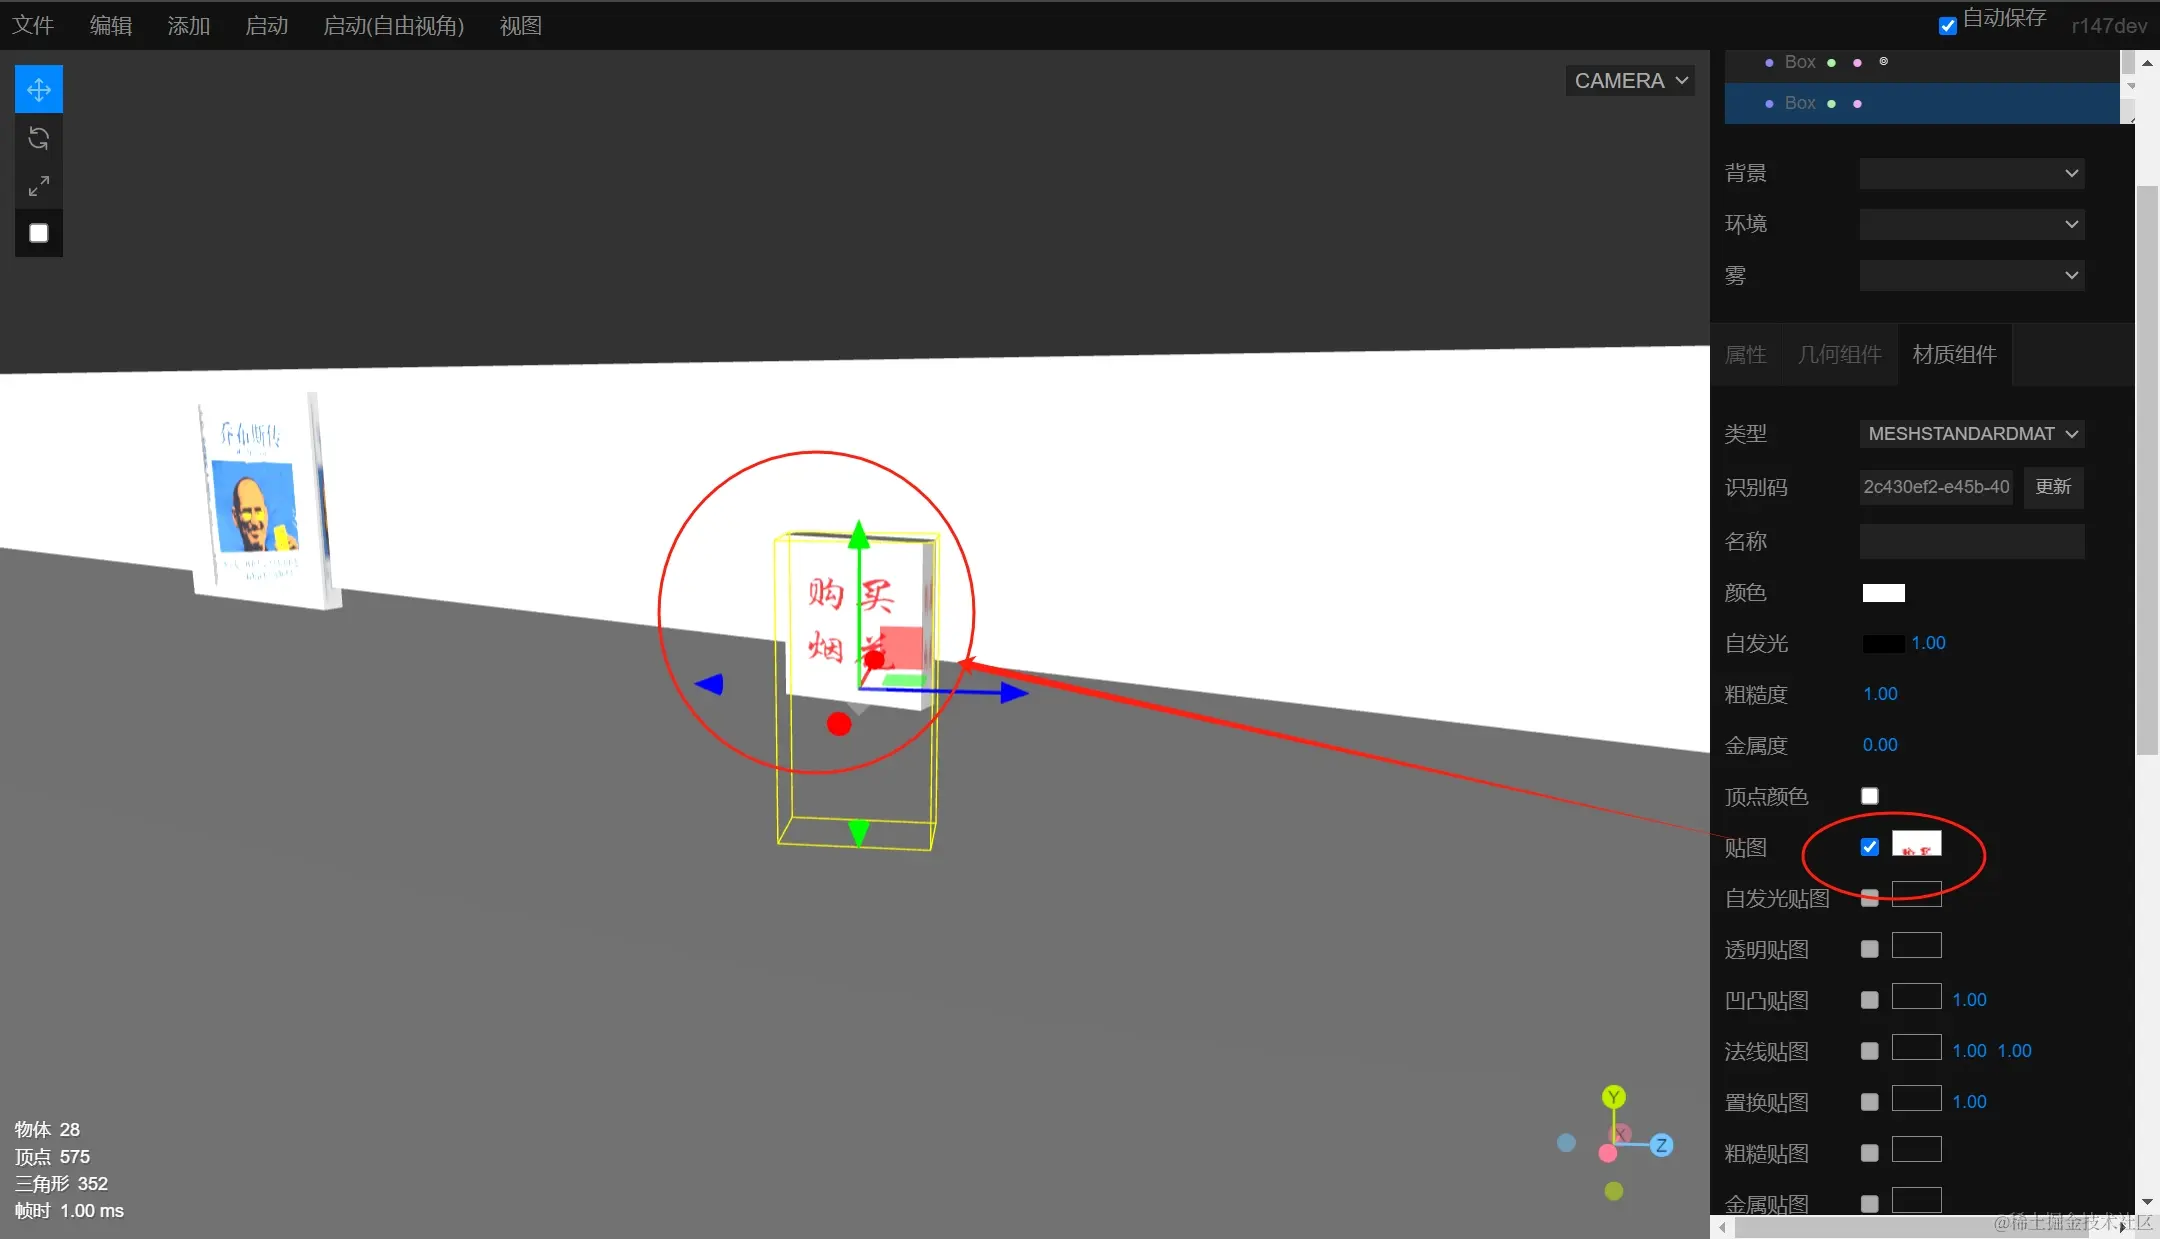Image resolution: width=2160 pixels, height=1239 pixels.
Task: Click the Y axis on viewport gizmo
Action: [1613, 1097]
